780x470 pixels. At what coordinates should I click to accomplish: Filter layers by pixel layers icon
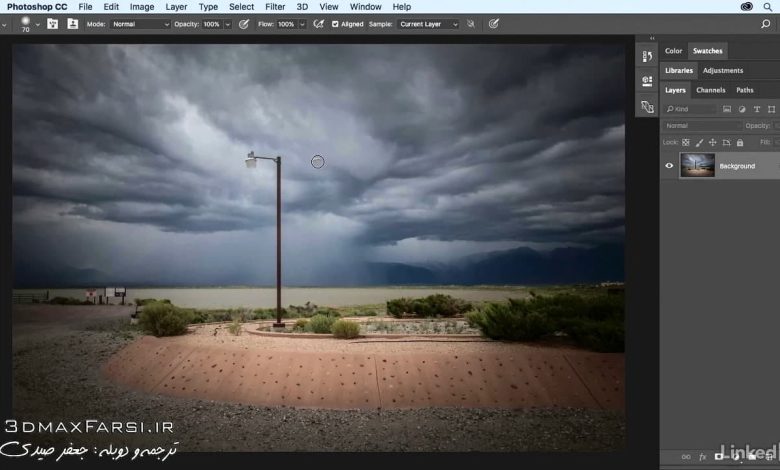pos(727,109)
